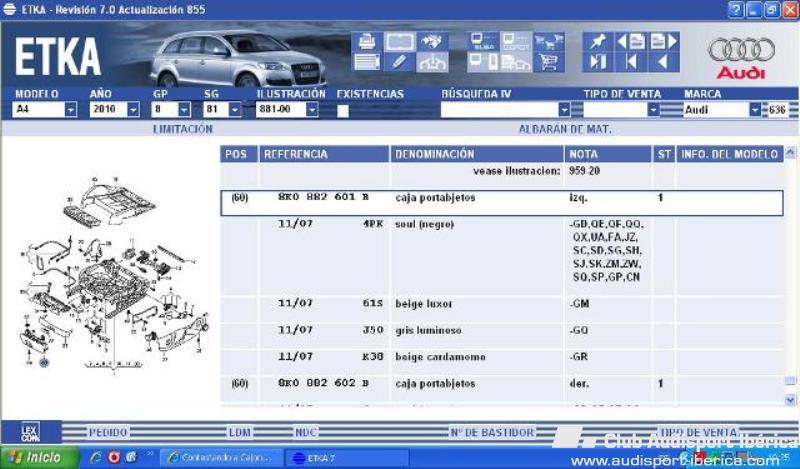Click the Referencia column header
The height and width of the screenshot is (469, 800).
[x=324, y=154]
